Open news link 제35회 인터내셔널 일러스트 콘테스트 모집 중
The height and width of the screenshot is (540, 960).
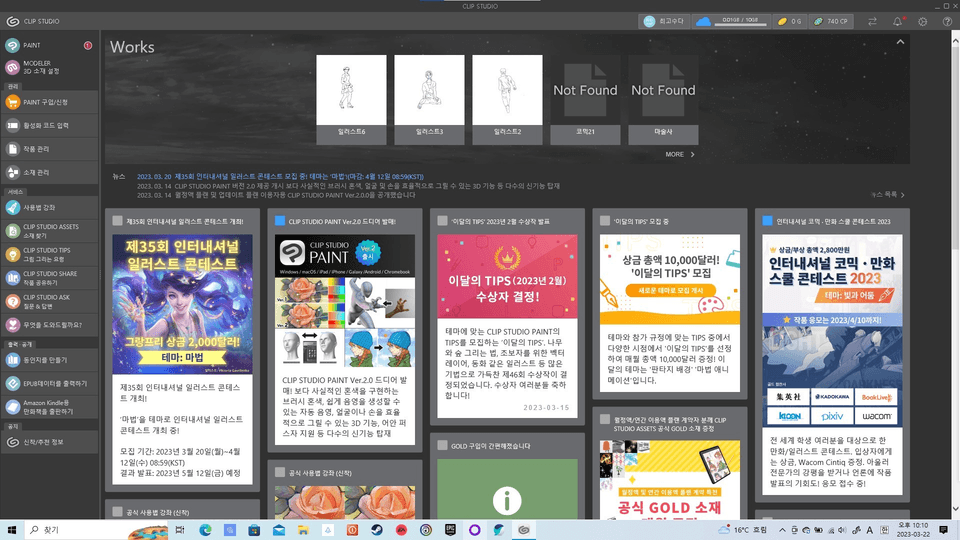280,176
